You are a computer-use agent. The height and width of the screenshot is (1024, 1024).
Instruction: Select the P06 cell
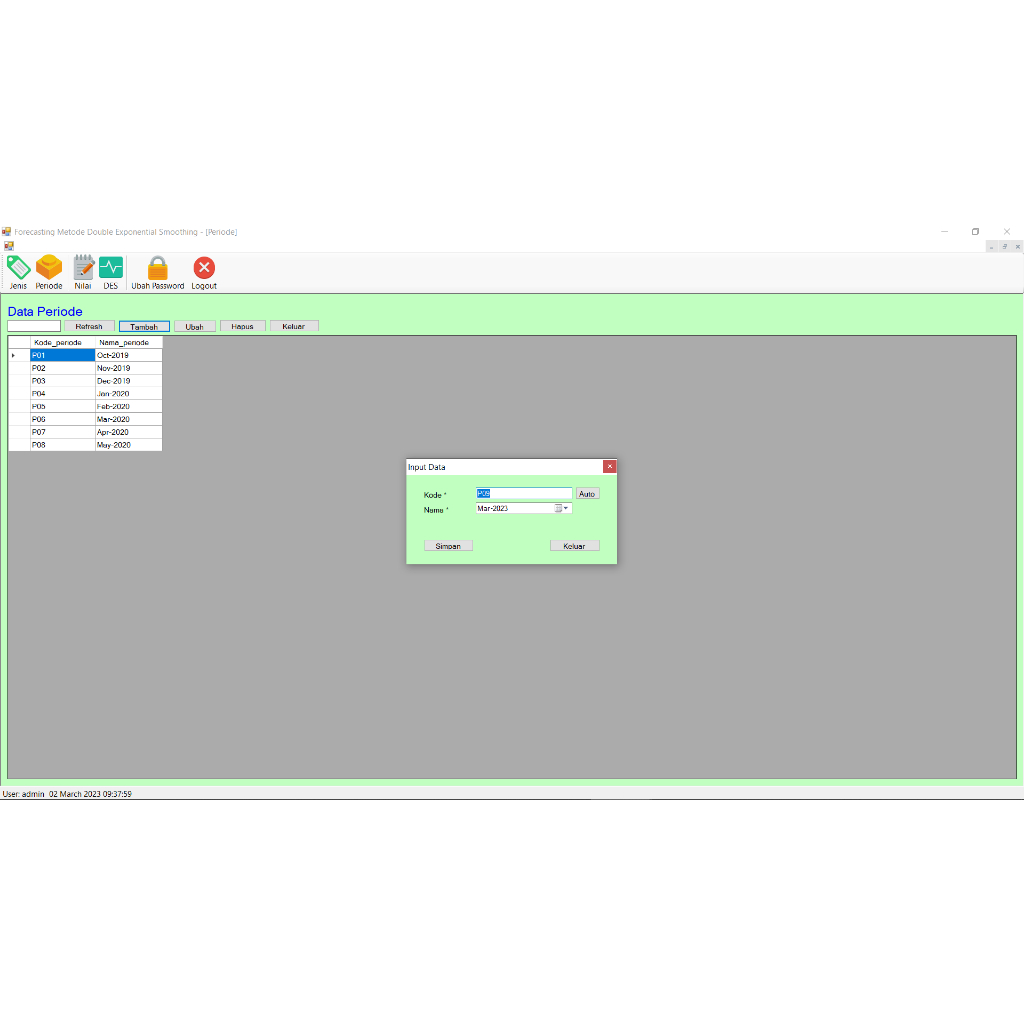click(62, 419)
